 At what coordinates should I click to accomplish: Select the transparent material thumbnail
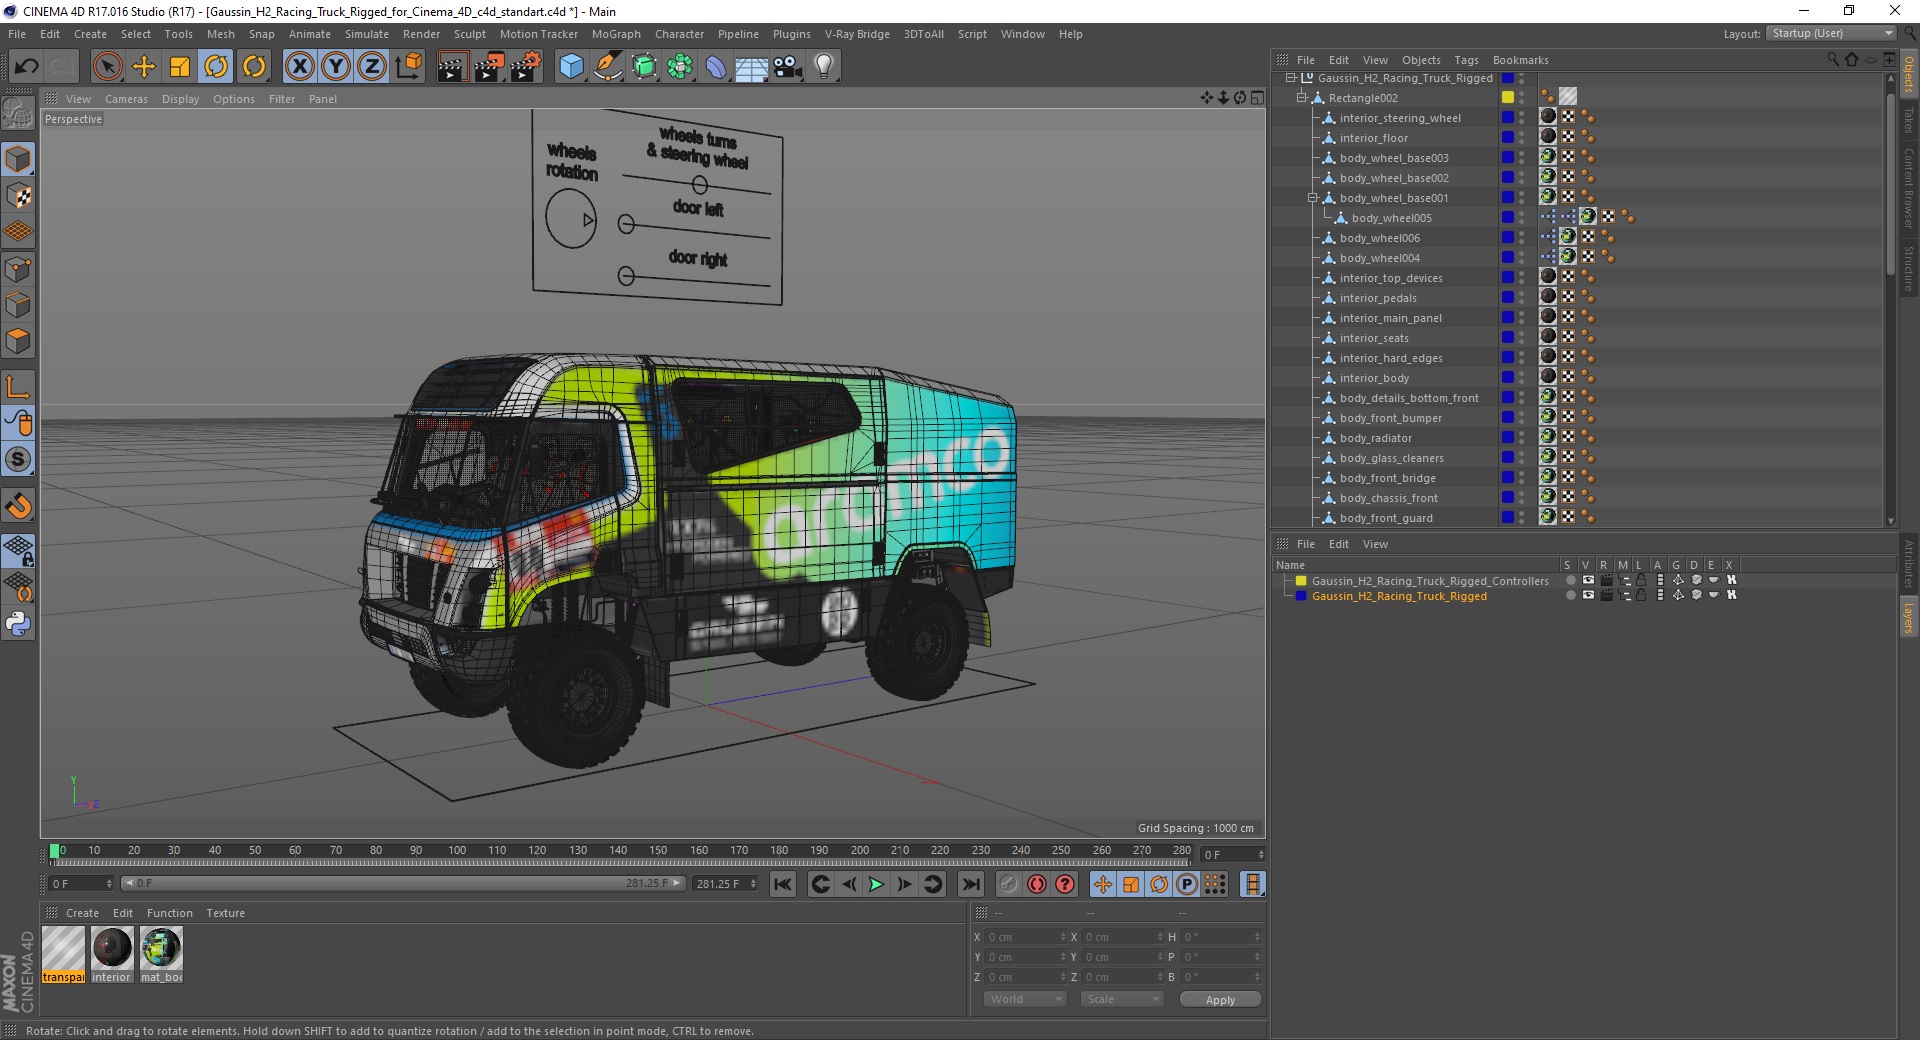63,954
